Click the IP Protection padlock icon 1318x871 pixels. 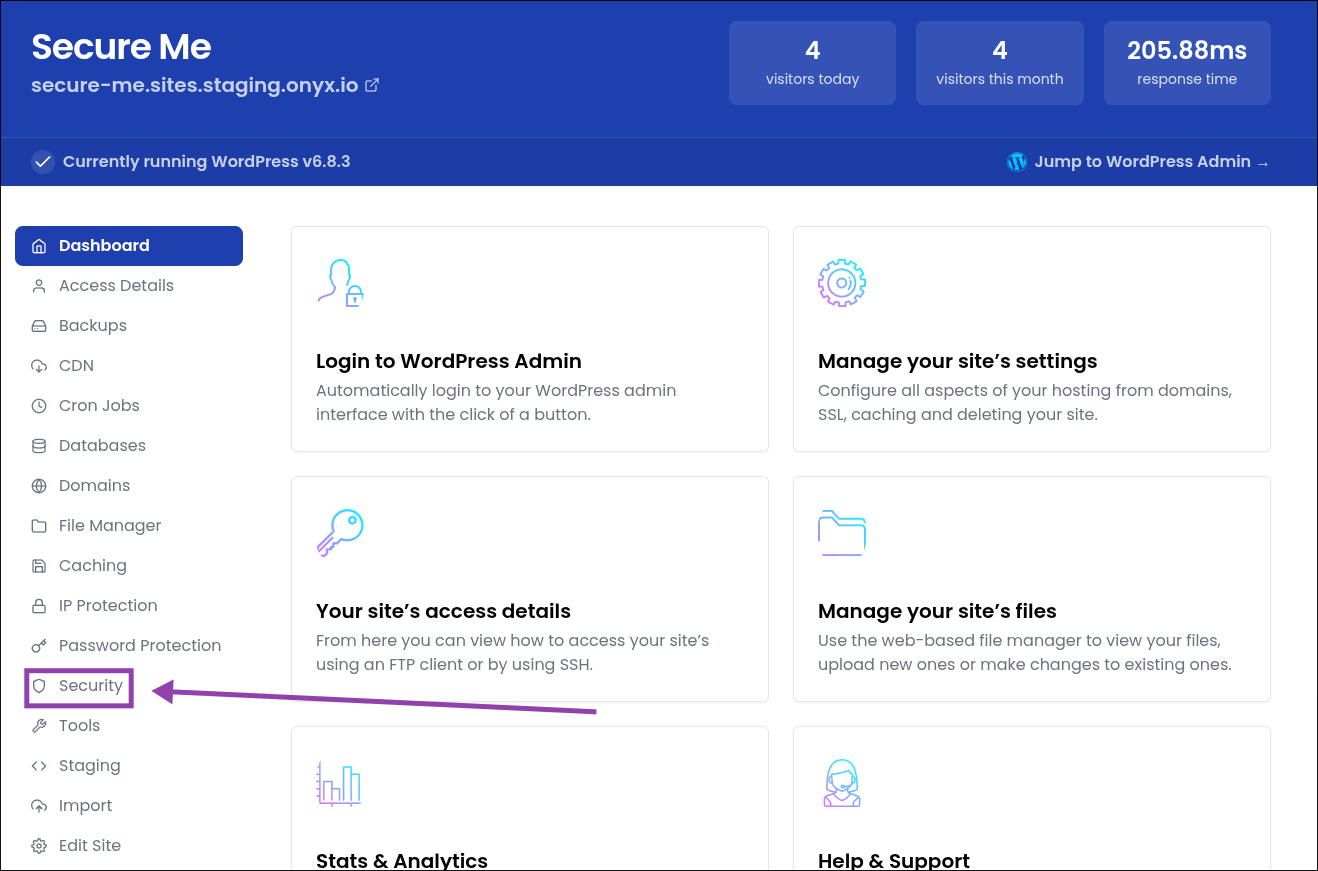[39, 606]
